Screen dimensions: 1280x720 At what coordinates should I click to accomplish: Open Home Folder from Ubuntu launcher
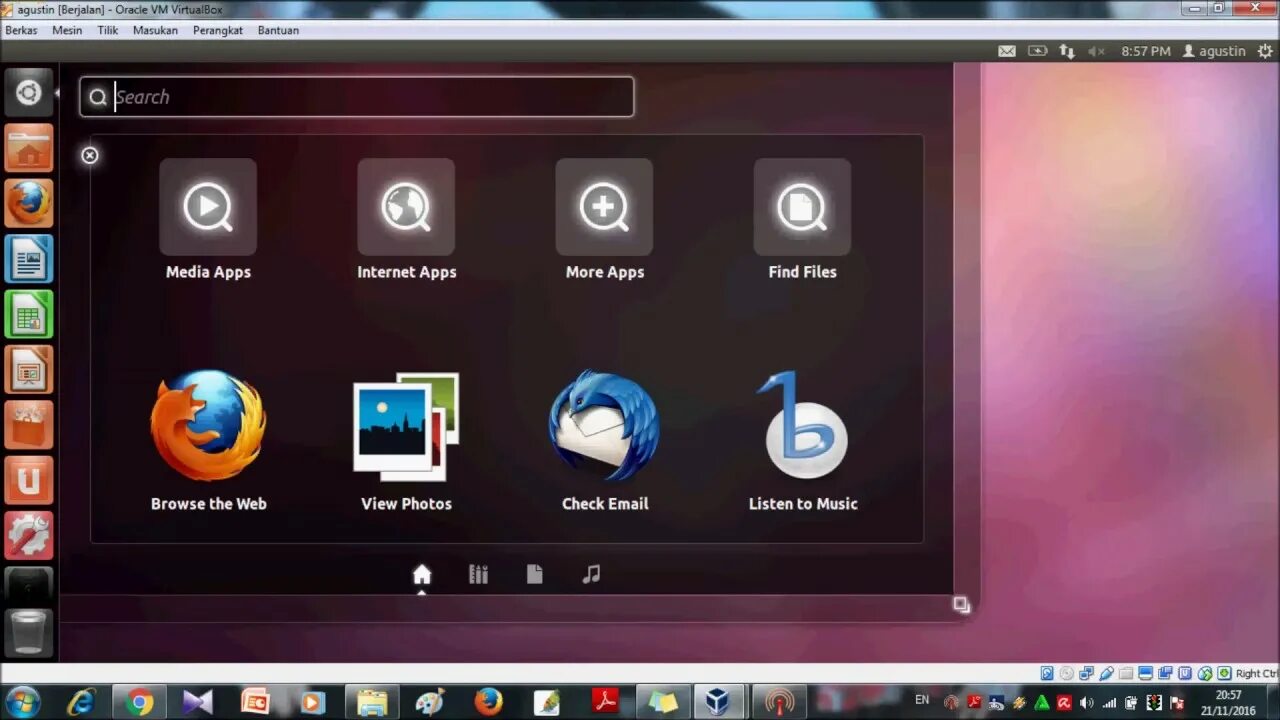(29, 148)
